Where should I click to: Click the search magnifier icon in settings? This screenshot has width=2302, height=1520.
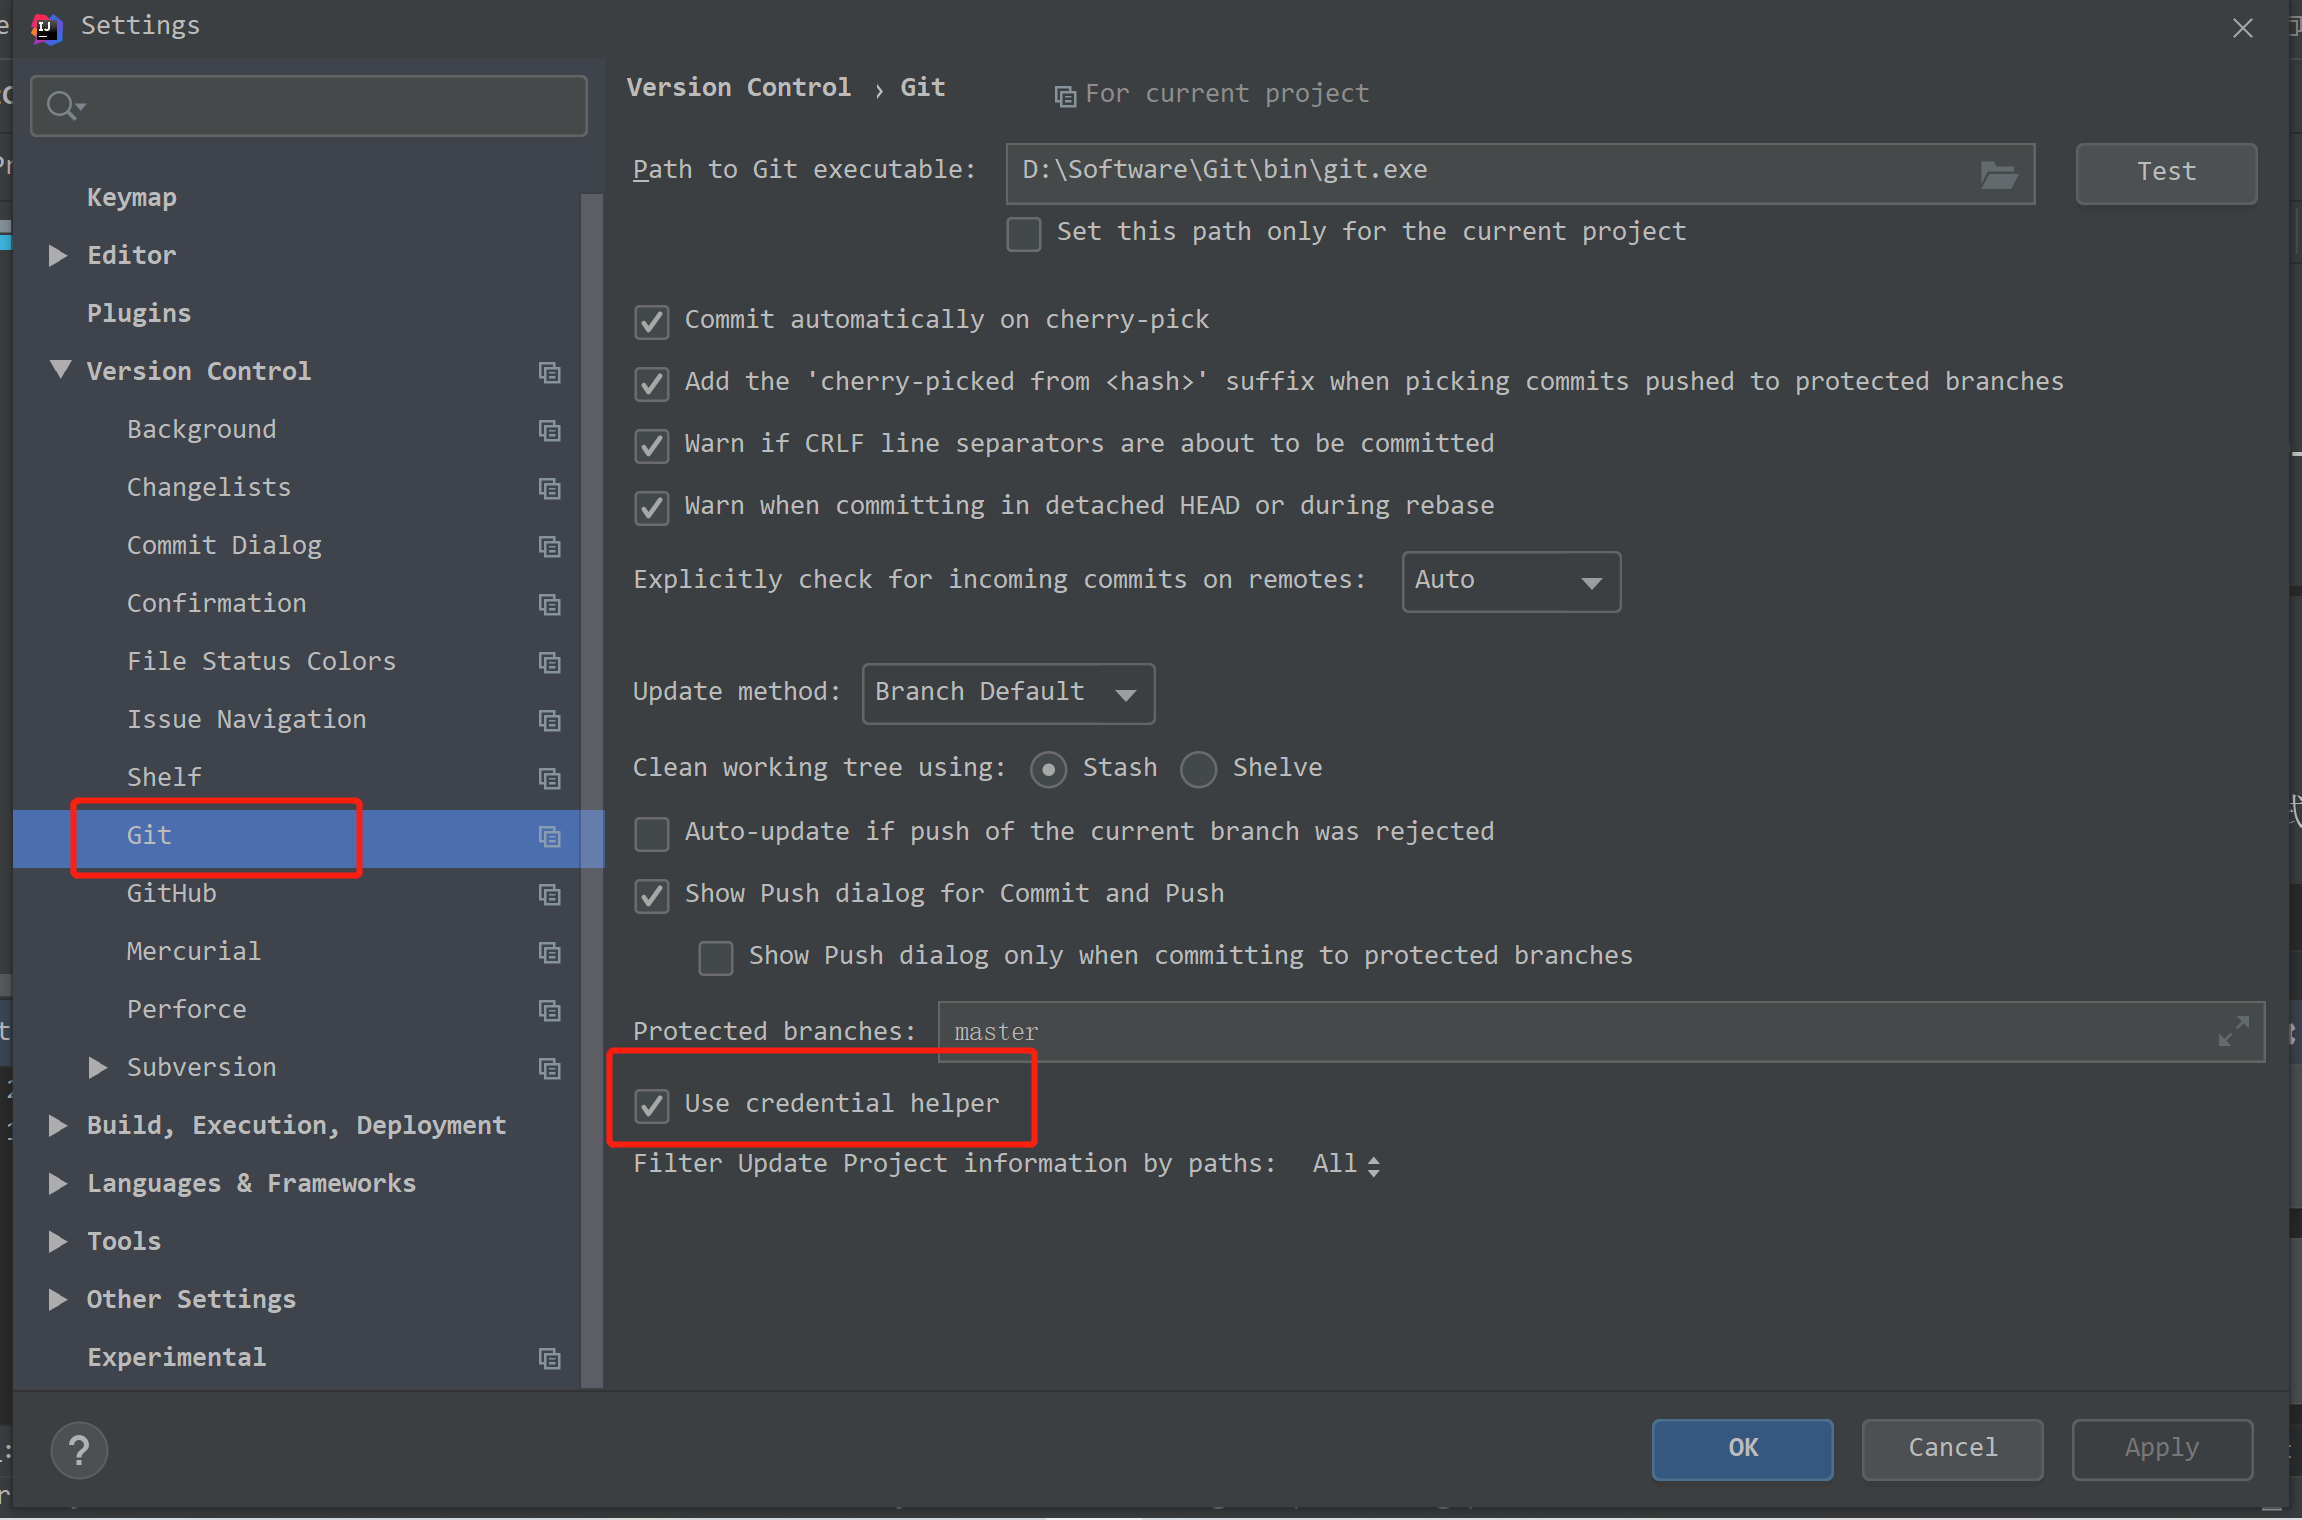(x=66, y=105)
